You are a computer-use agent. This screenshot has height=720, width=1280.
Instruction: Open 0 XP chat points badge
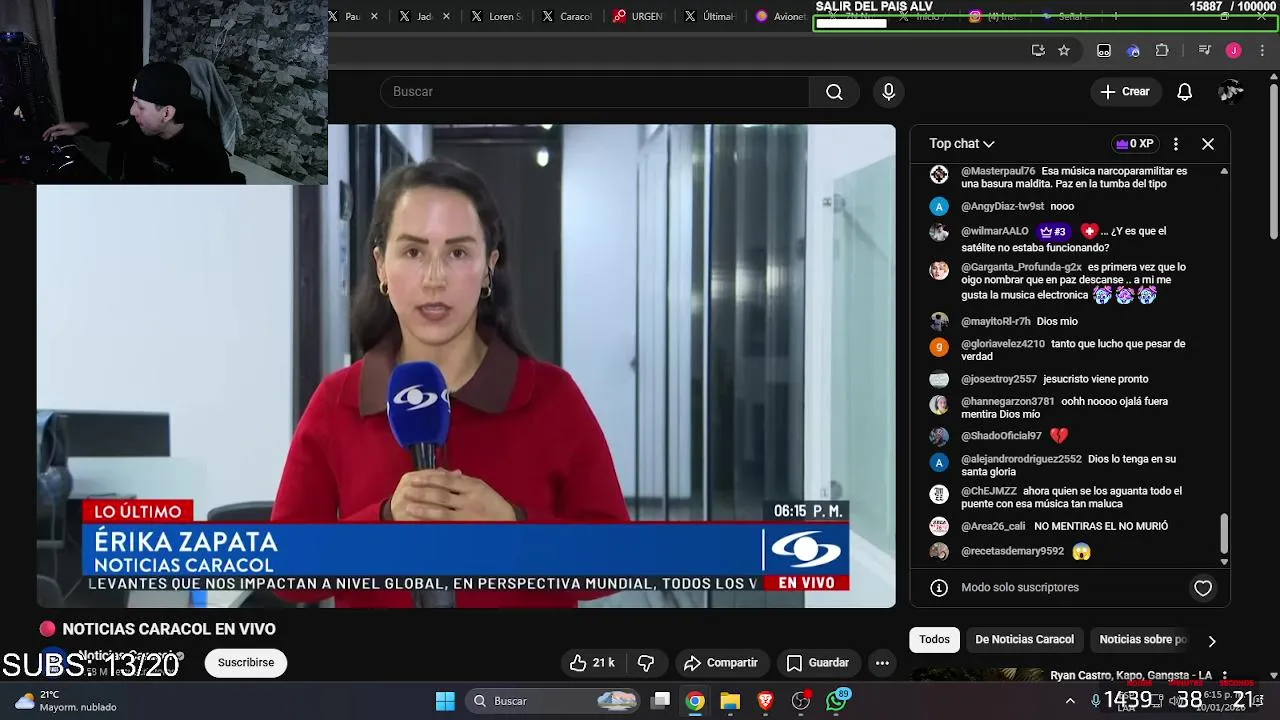pos(1134,144)
